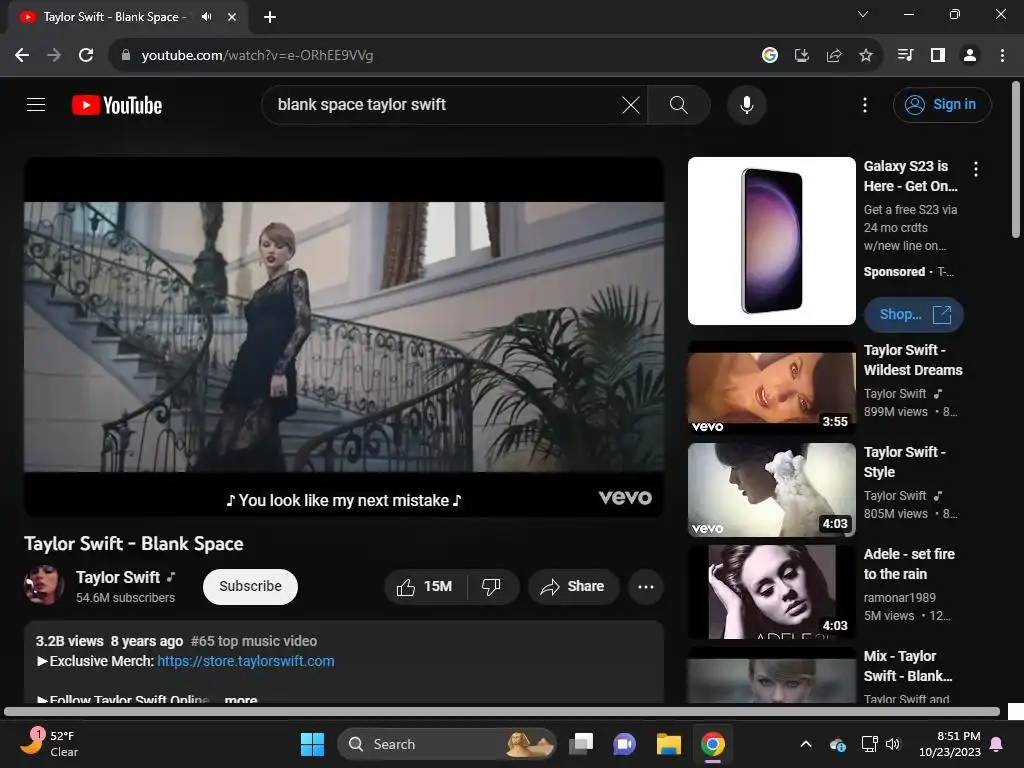
Task: Open the YouTube hamburger guide menu
Action: 36,104
